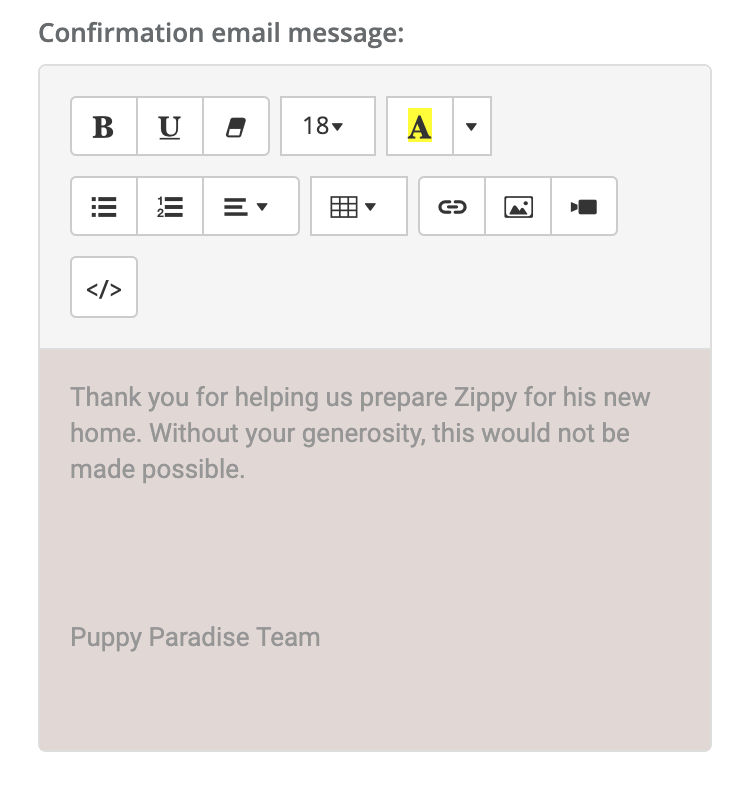Apply the yellow highlight color A button
Screen dimensions: 738x786
click(420, 126)
